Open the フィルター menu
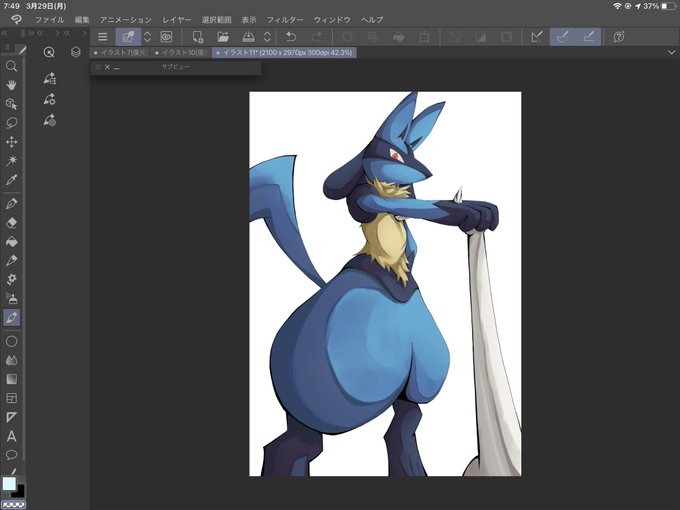Image resolution: width=680 pixels, height=510 pixels. tap(285, 20)
